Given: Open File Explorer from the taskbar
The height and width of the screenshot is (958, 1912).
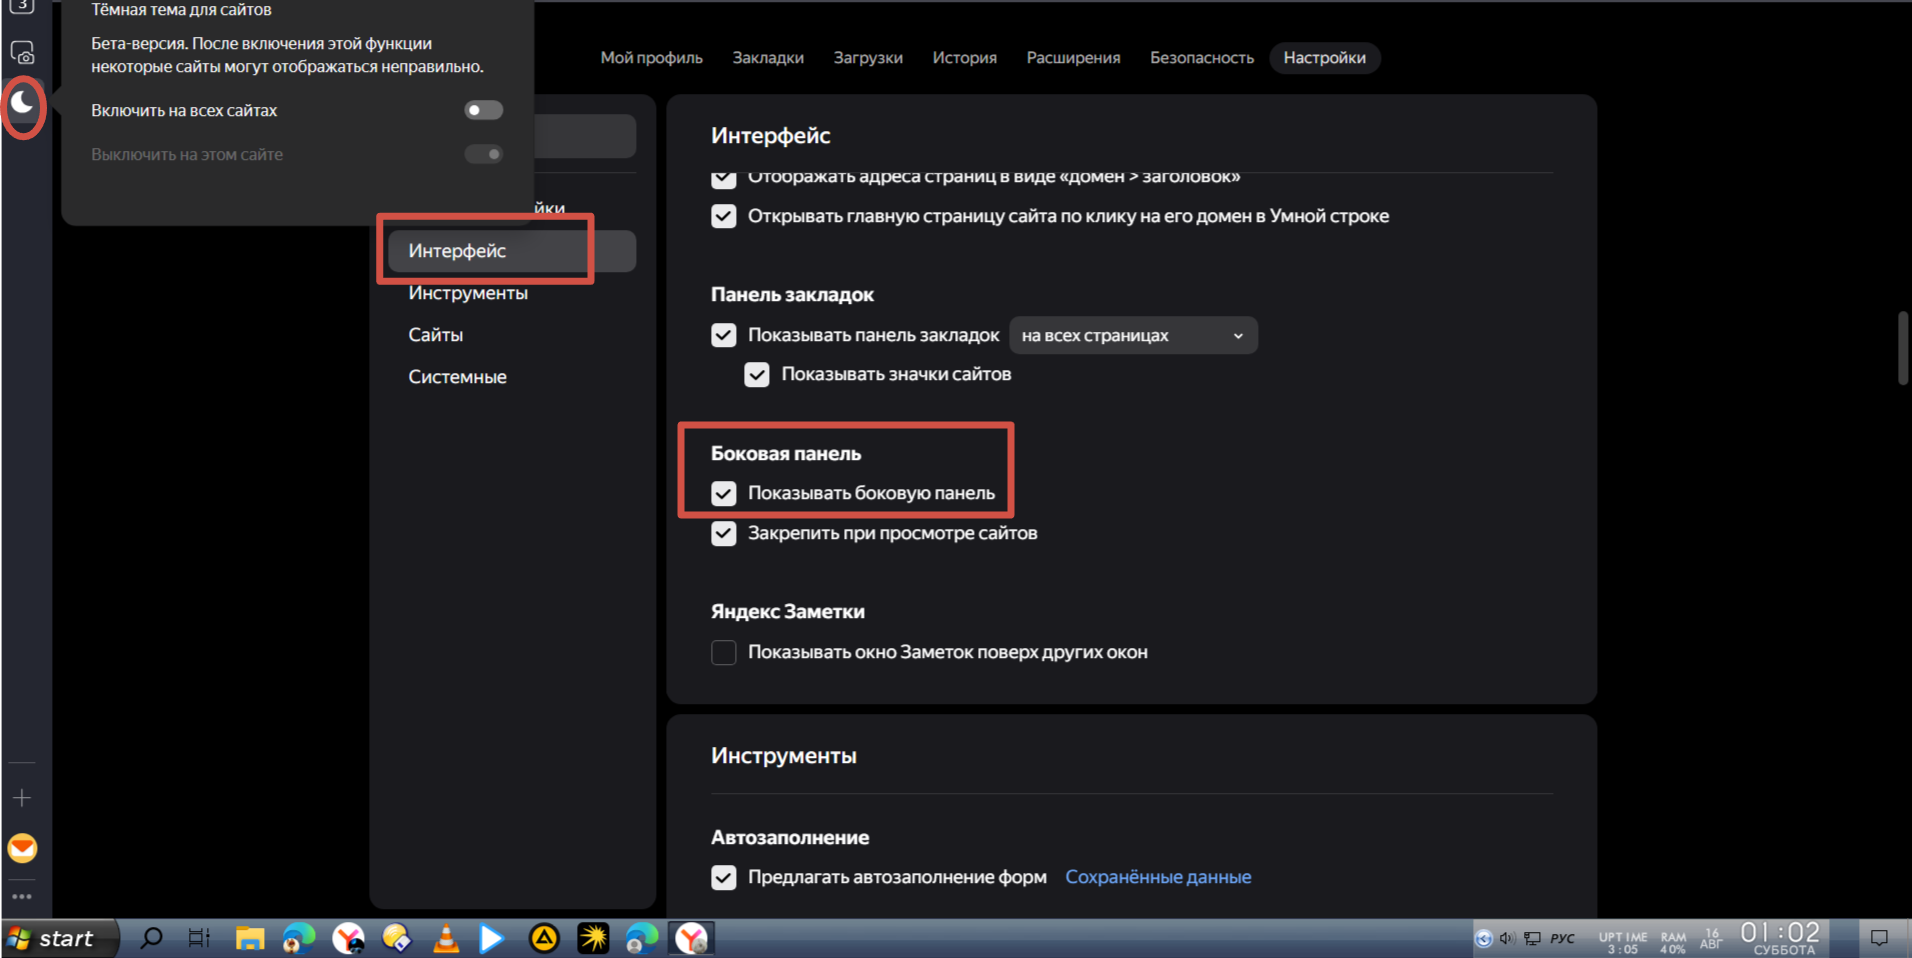Looking at the screenshot, I should [249, 938].
